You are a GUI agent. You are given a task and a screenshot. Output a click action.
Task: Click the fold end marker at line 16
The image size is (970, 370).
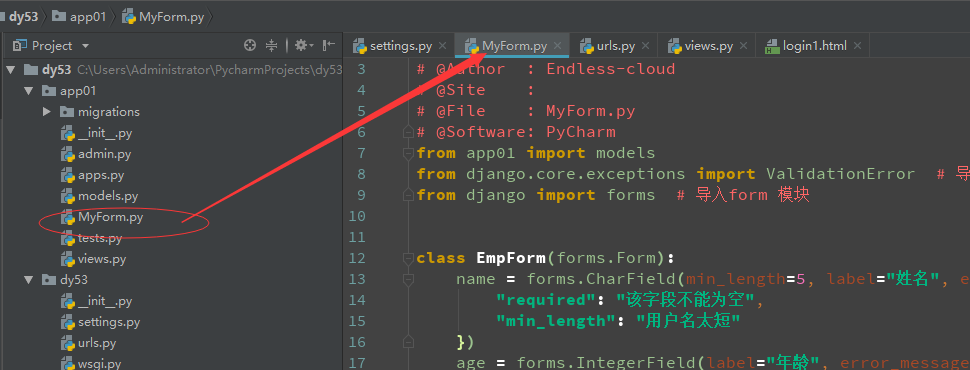coord(408,342)
